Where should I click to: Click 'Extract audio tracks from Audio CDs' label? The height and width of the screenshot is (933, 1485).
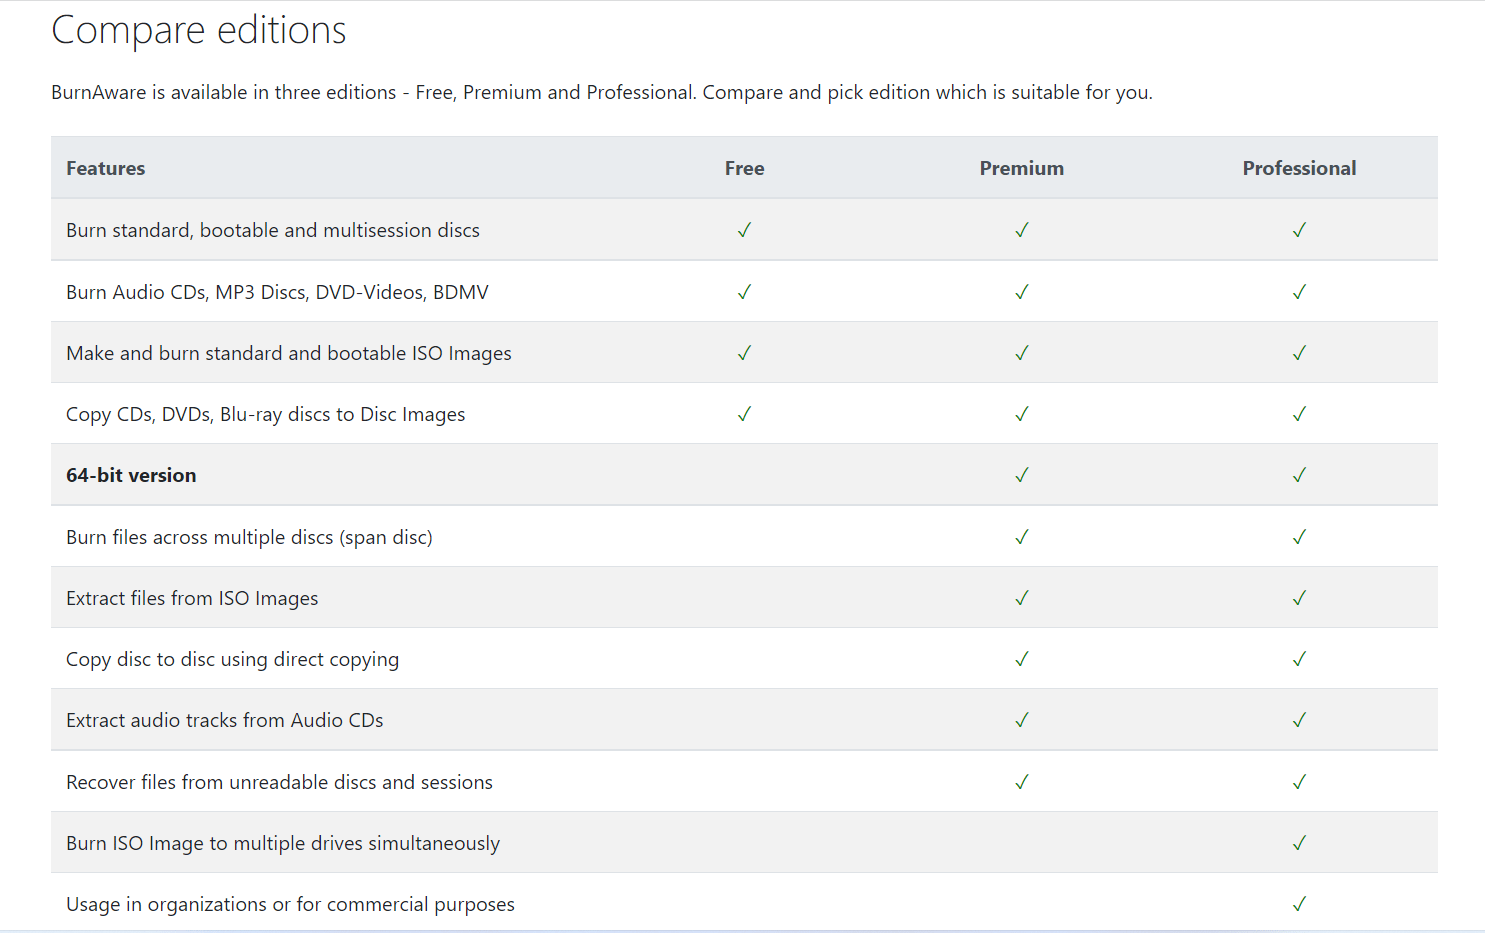coord(225,720)
